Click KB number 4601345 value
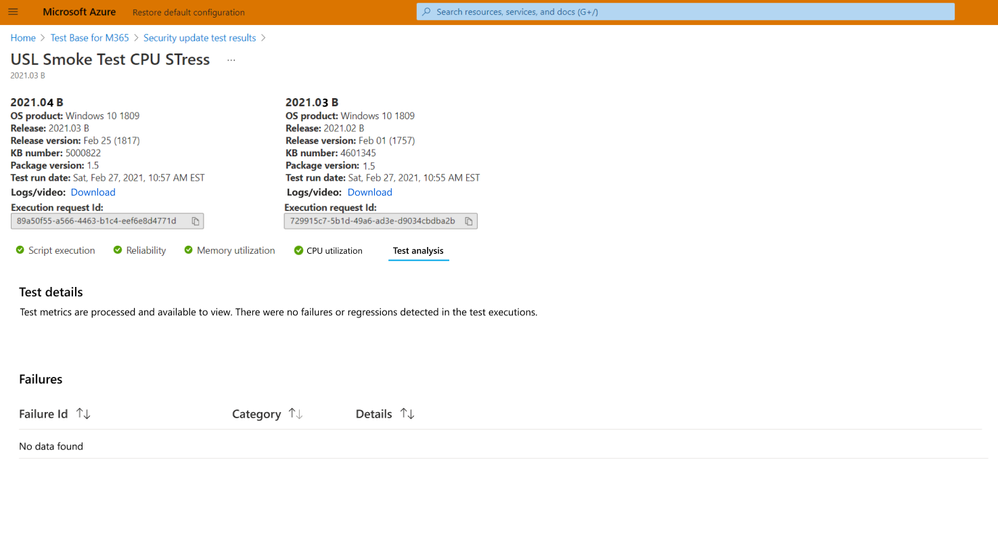The width and height of the screenshot is (998, 538). click(358, 153)
